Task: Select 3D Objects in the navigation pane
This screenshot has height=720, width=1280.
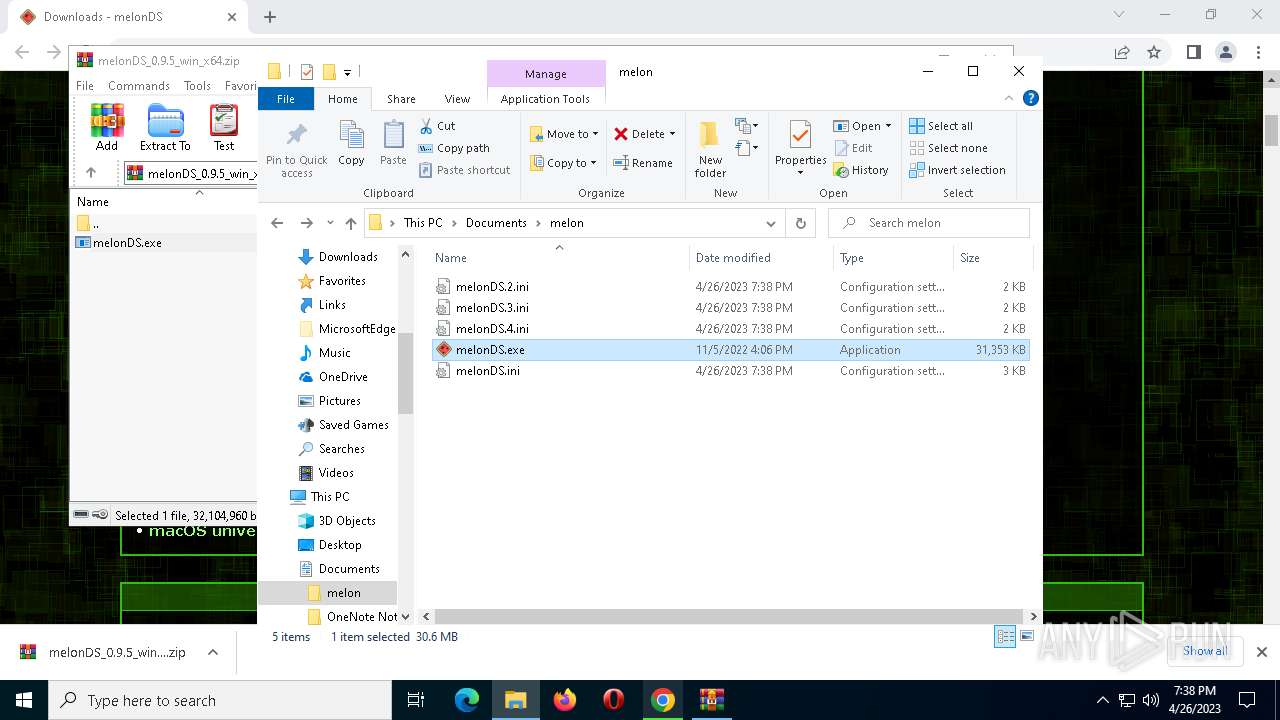Action: (x=337, y=521)
